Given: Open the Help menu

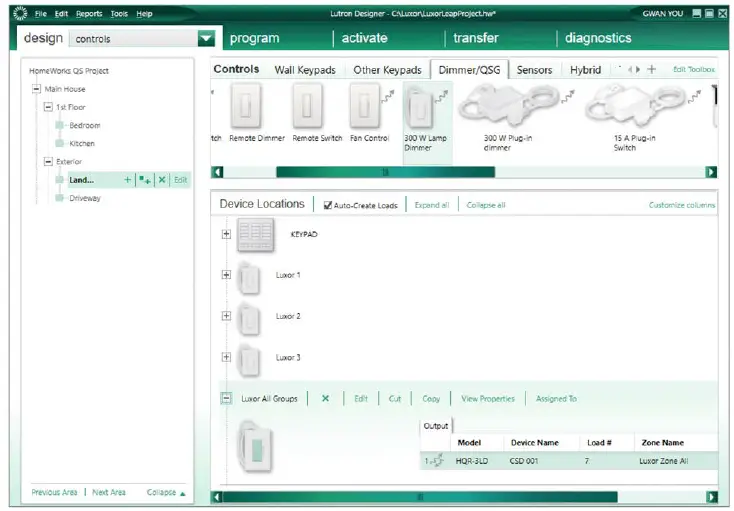Looking at the screenshot, I should [x=144, y=14].
